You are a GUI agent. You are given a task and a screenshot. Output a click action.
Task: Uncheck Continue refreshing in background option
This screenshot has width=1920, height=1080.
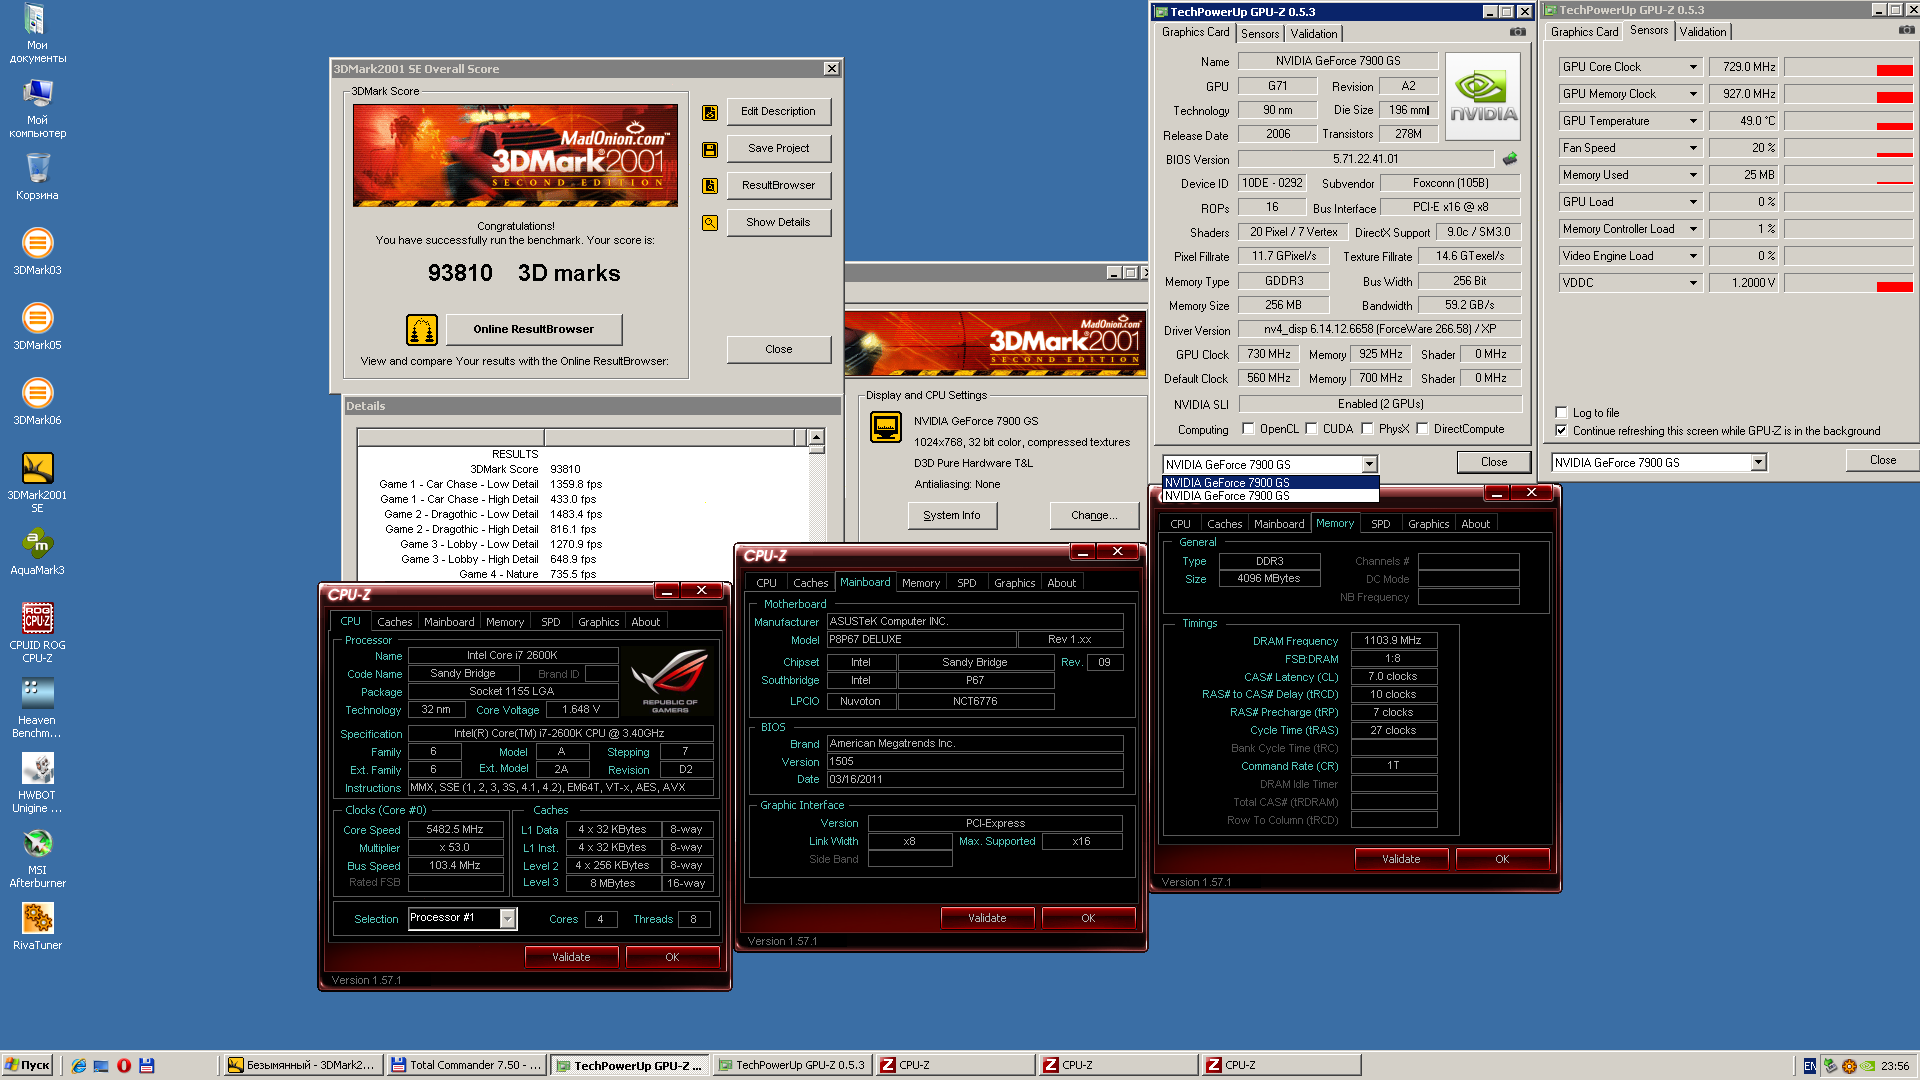tap(1561, 431)
